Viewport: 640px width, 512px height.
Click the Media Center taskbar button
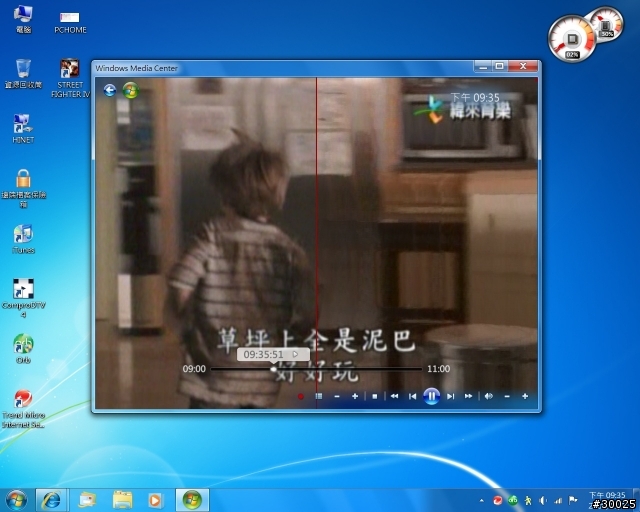click(x=192, y=500)
